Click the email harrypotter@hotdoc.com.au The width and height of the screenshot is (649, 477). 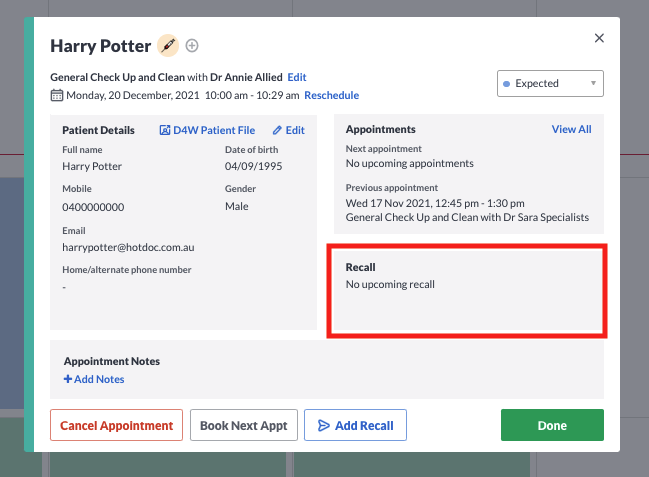click(x=128, y=247)
